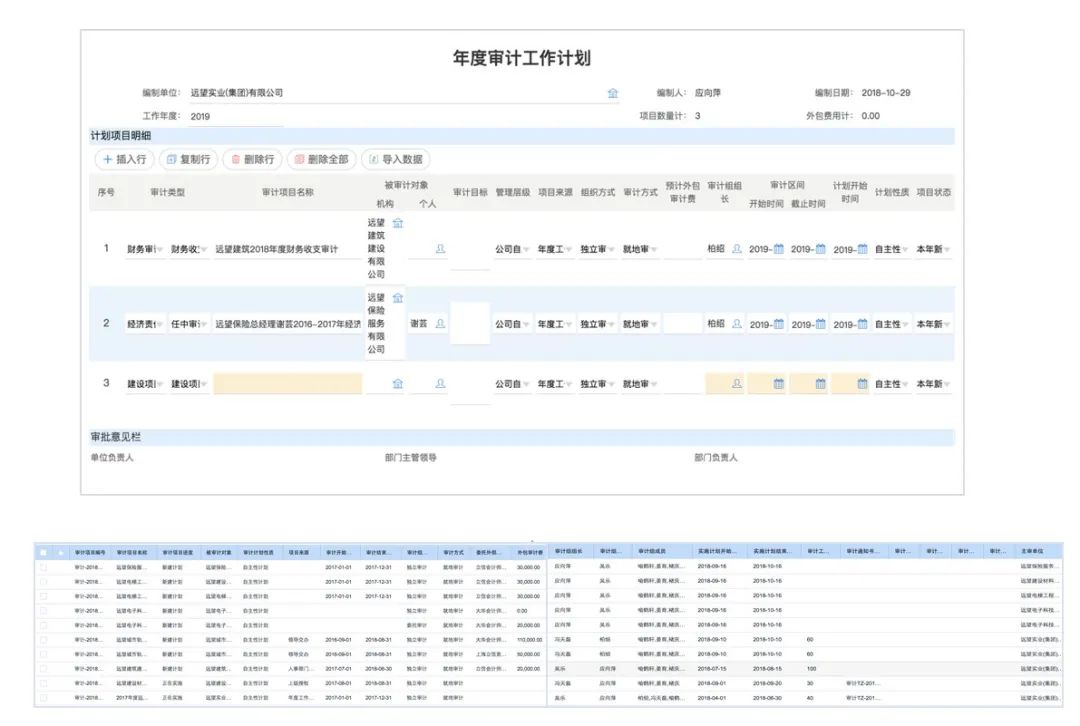Click the 审计目标 field in row 2
1080x726 pixels.
[470, 324]
